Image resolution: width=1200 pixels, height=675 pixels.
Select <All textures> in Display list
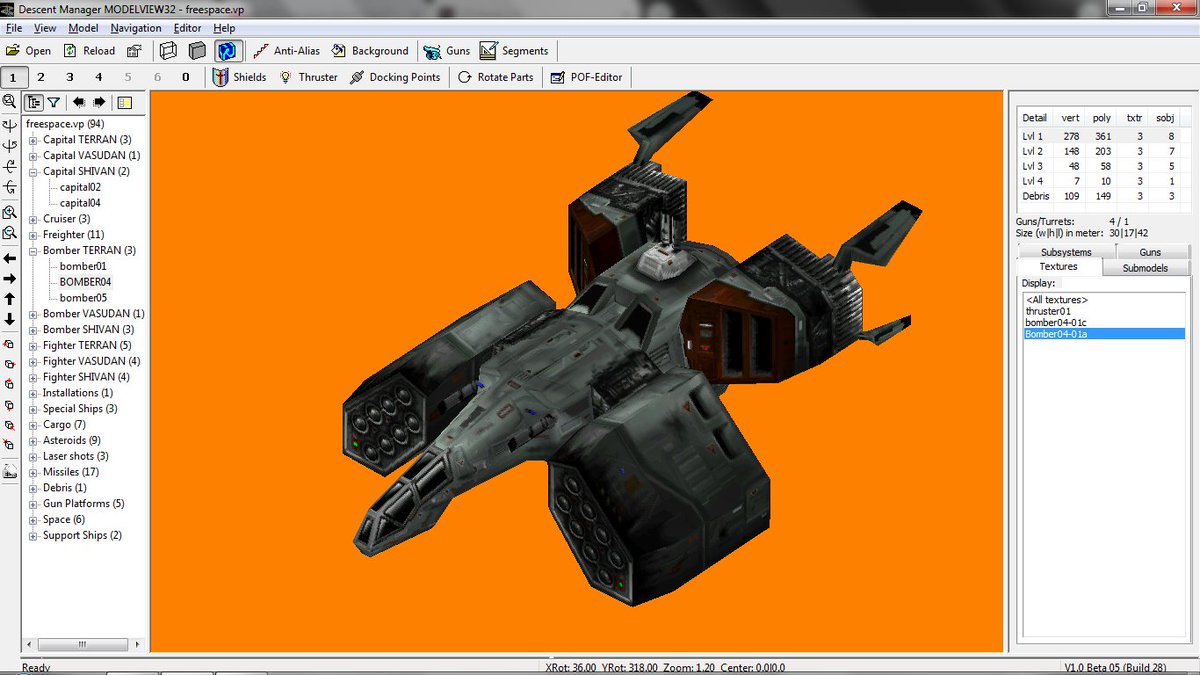pos(1056,300)
